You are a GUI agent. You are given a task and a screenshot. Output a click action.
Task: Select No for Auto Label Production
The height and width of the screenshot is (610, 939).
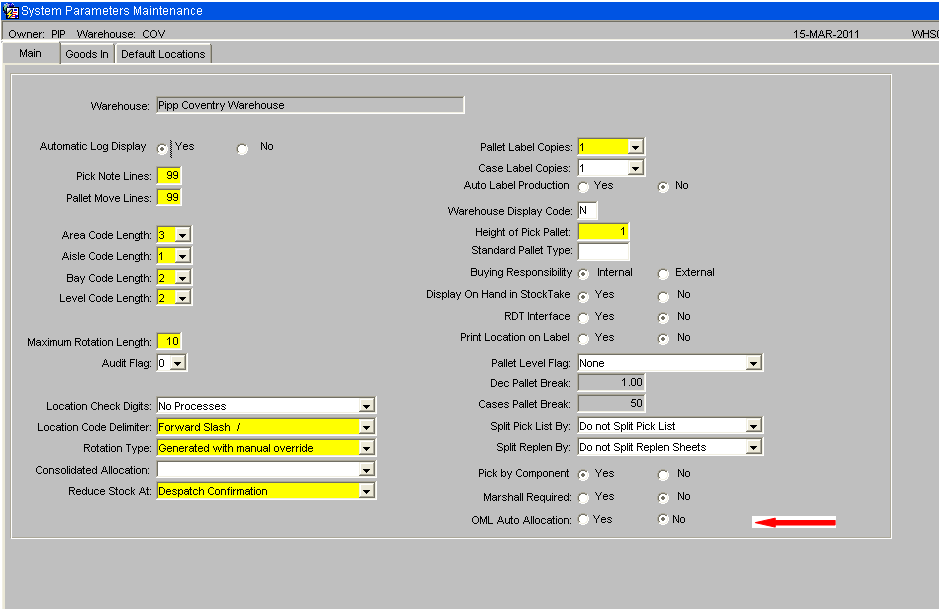663,187
